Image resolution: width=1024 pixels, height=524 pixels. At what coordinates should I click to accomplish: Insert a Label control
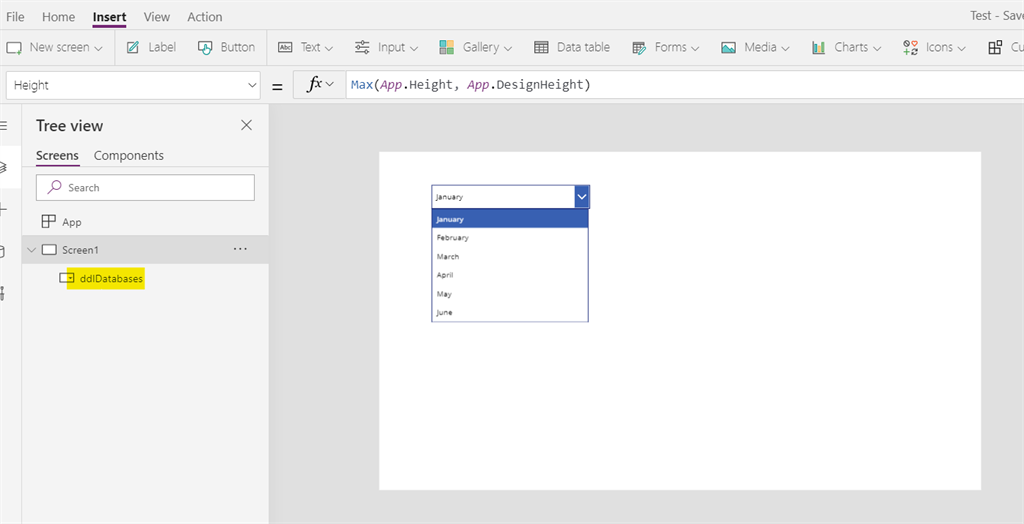[x=151, y=47]
